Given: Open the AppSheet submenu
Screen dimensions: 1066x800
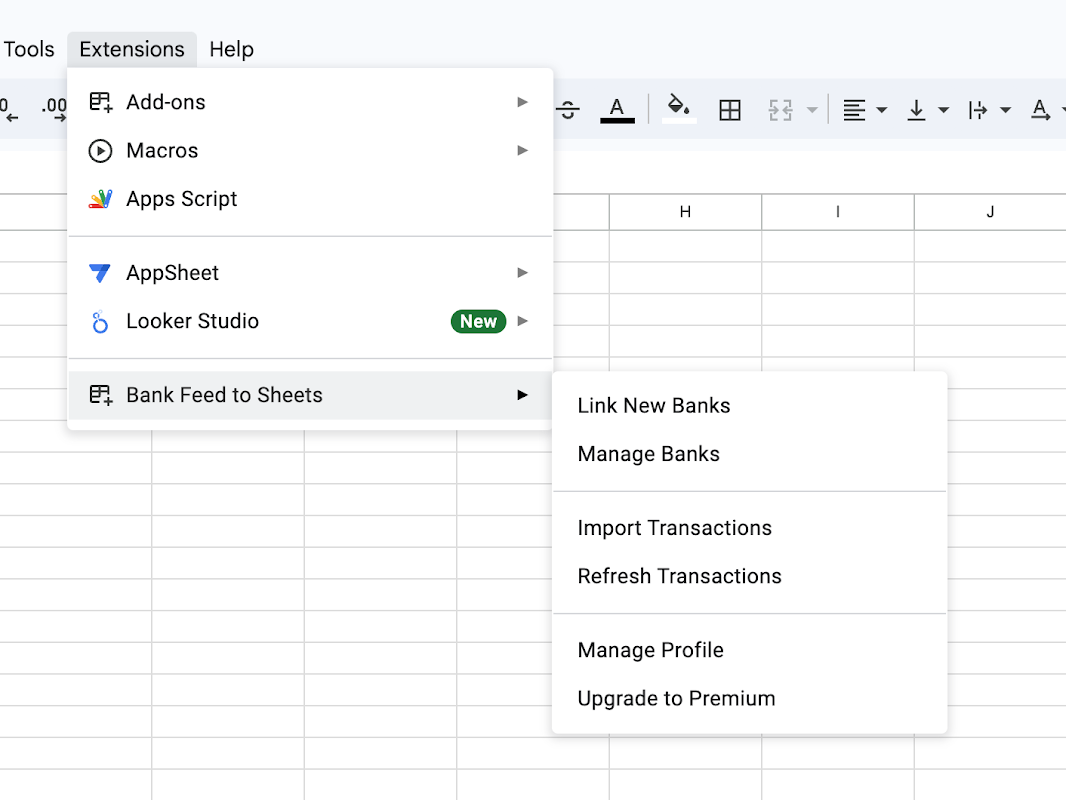Looking at the screenshot, I should pos(310,273).
